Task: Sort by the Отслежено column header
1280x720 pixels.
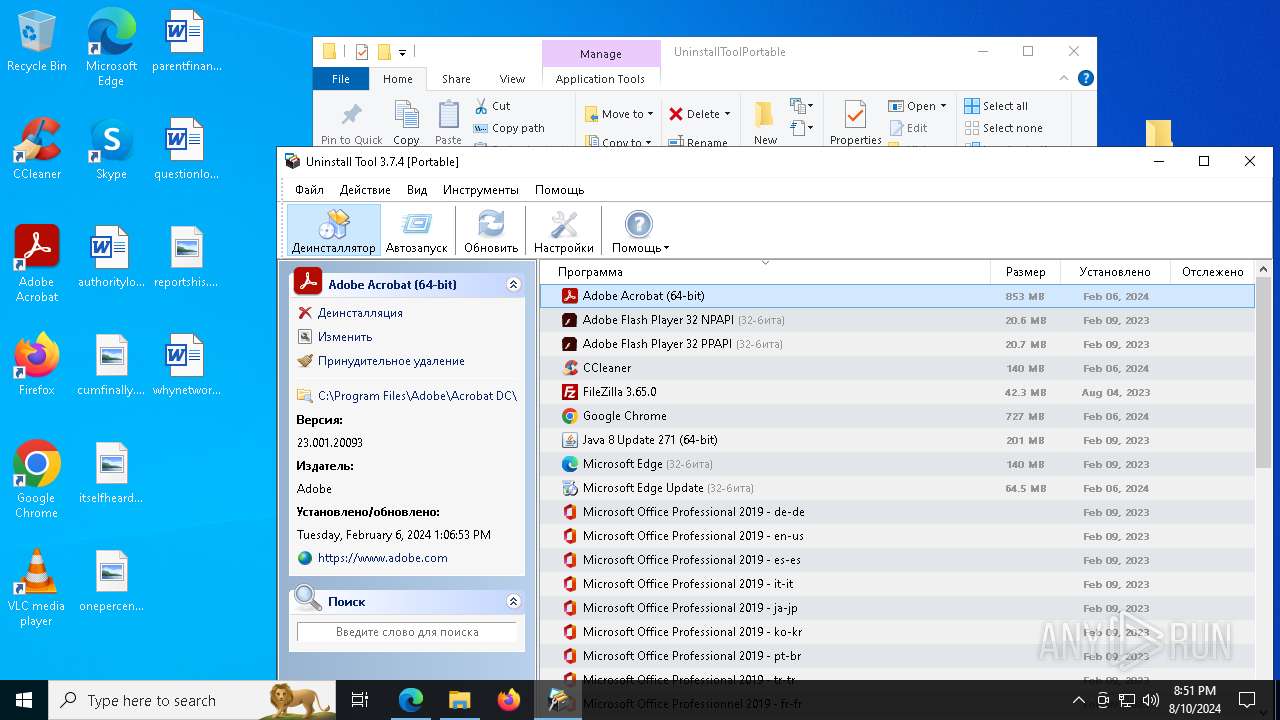Action: pos(1212,272)
